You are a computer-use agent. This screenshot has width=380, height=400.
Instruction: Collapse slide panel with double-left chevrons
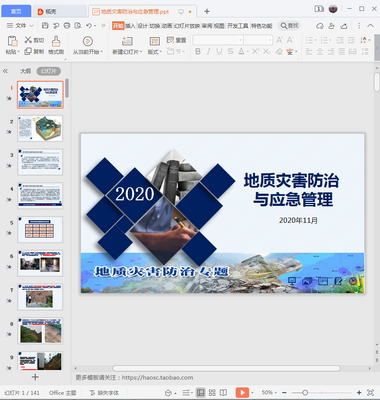pyautogui.click(x=5, y=71)
